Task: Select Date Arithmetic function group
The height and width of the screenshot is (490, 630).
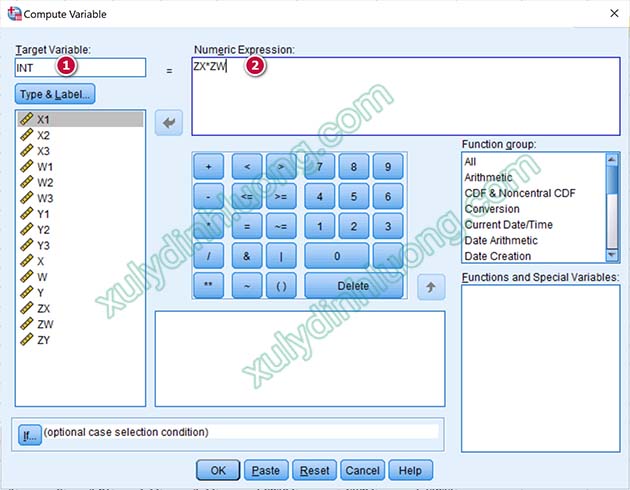Action: pos(534,240)
